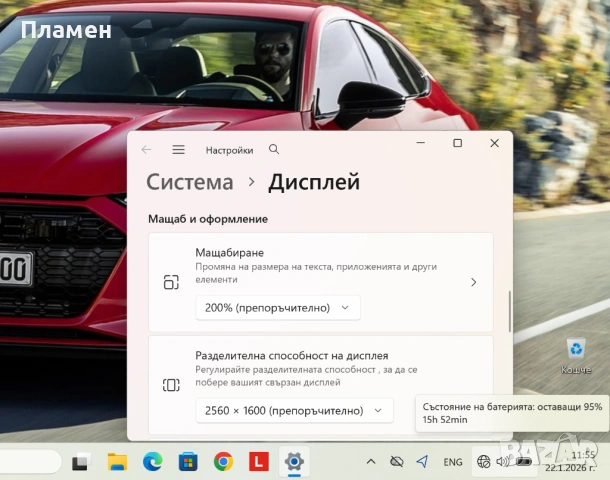Close the Settings window
Viewport: 610px width, 480px height.
[494, 143]
